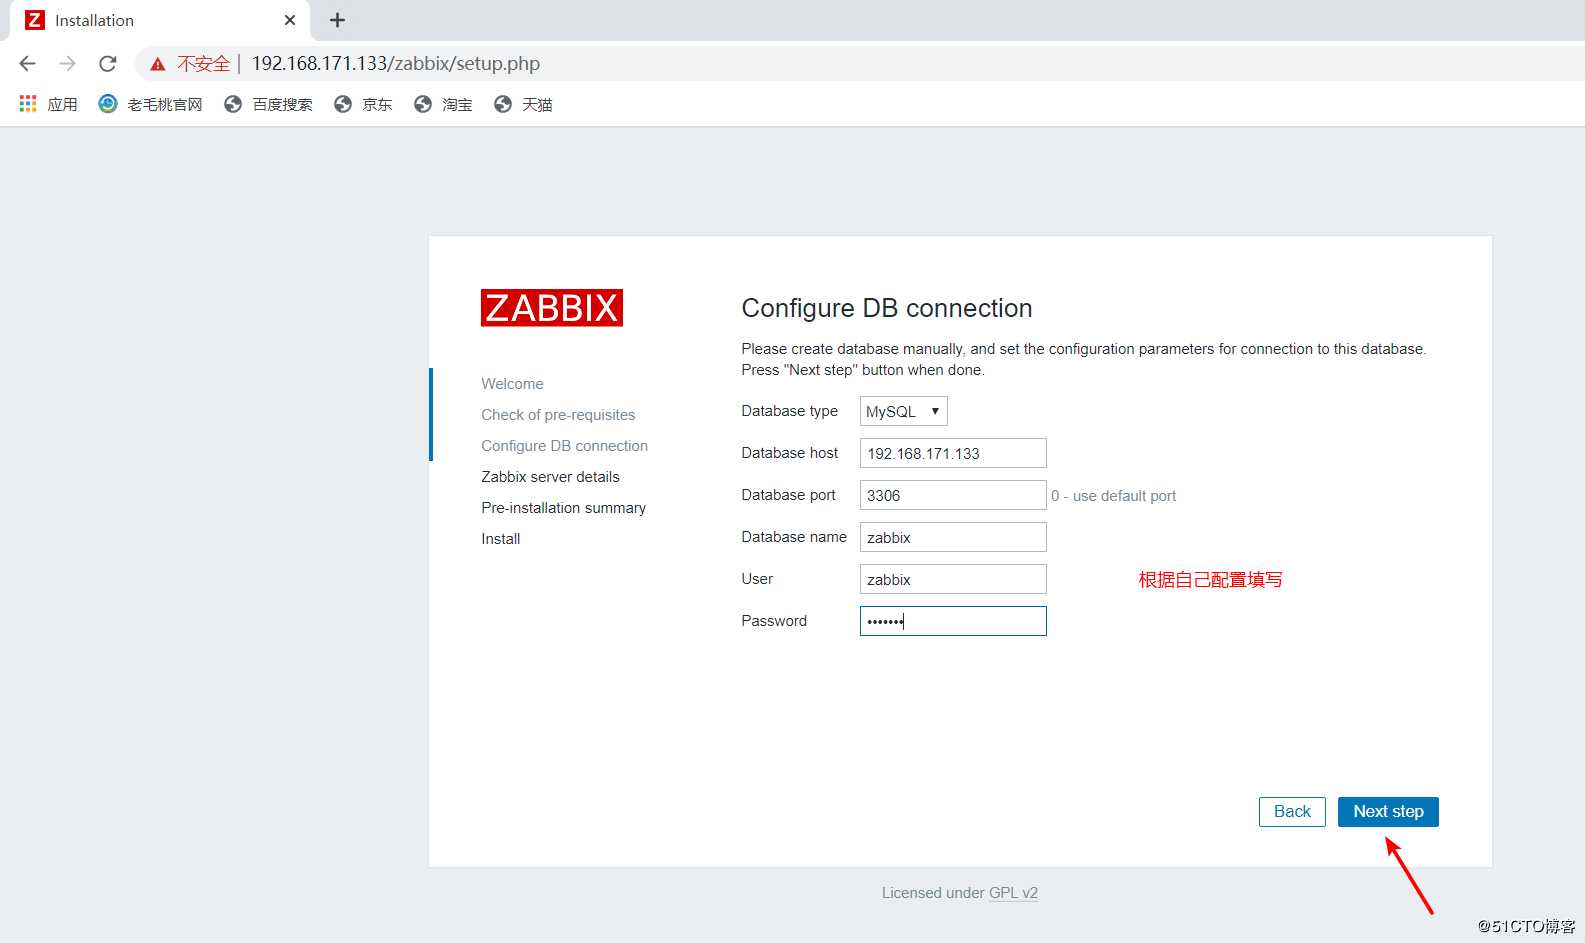Click the browser forward arrow
This screenshot has height=943, width=1585.
tap(67, 64)
